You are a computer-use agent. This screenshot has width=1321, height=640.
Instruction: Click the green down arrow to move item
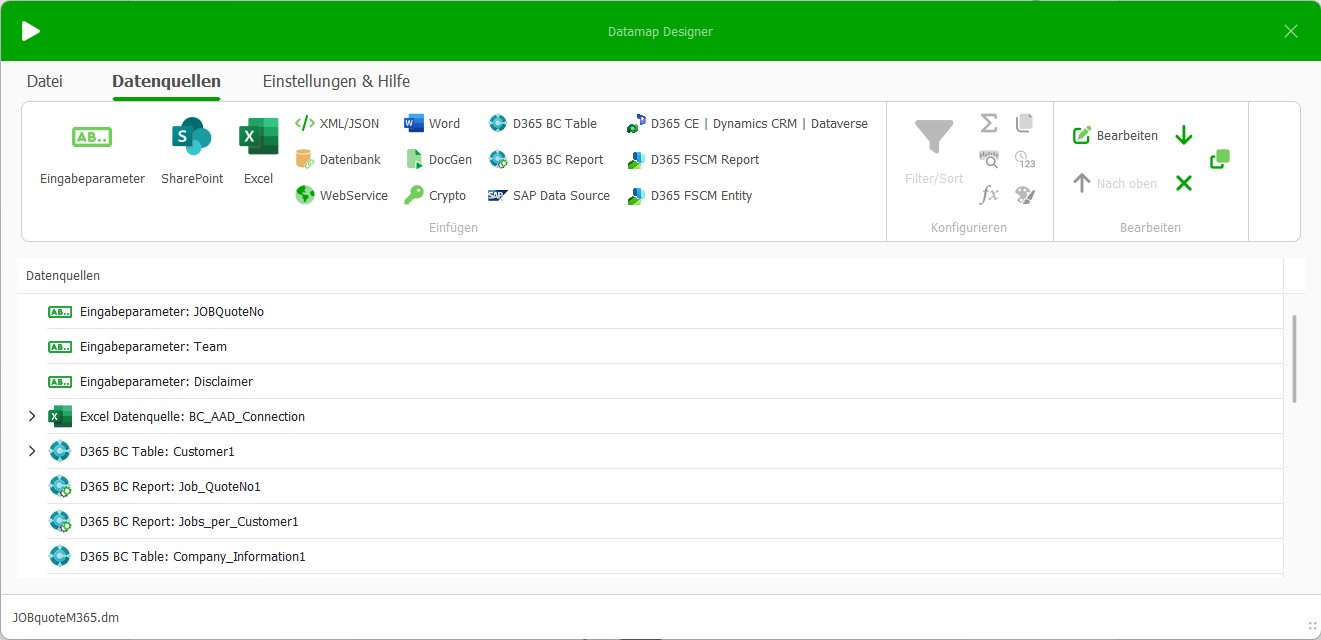point(1183,134)
